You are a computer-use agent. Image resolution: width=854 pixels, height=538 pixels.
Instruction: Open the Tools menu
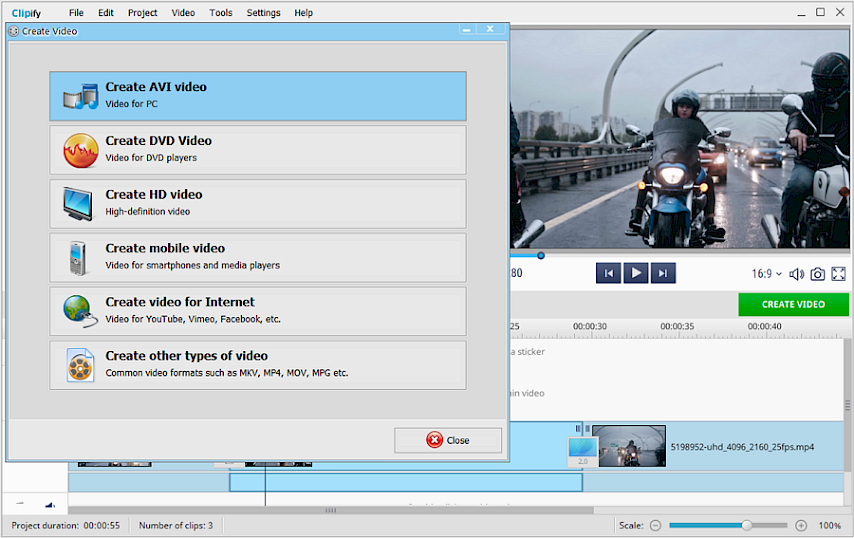[x=221, y=13]
